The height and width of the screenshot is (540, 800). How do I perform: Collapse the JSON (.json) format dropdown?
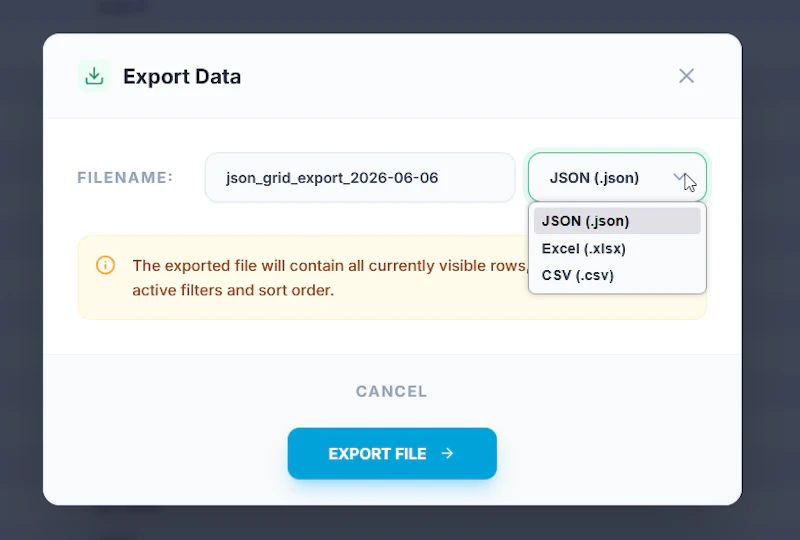(x=617, y=178)
